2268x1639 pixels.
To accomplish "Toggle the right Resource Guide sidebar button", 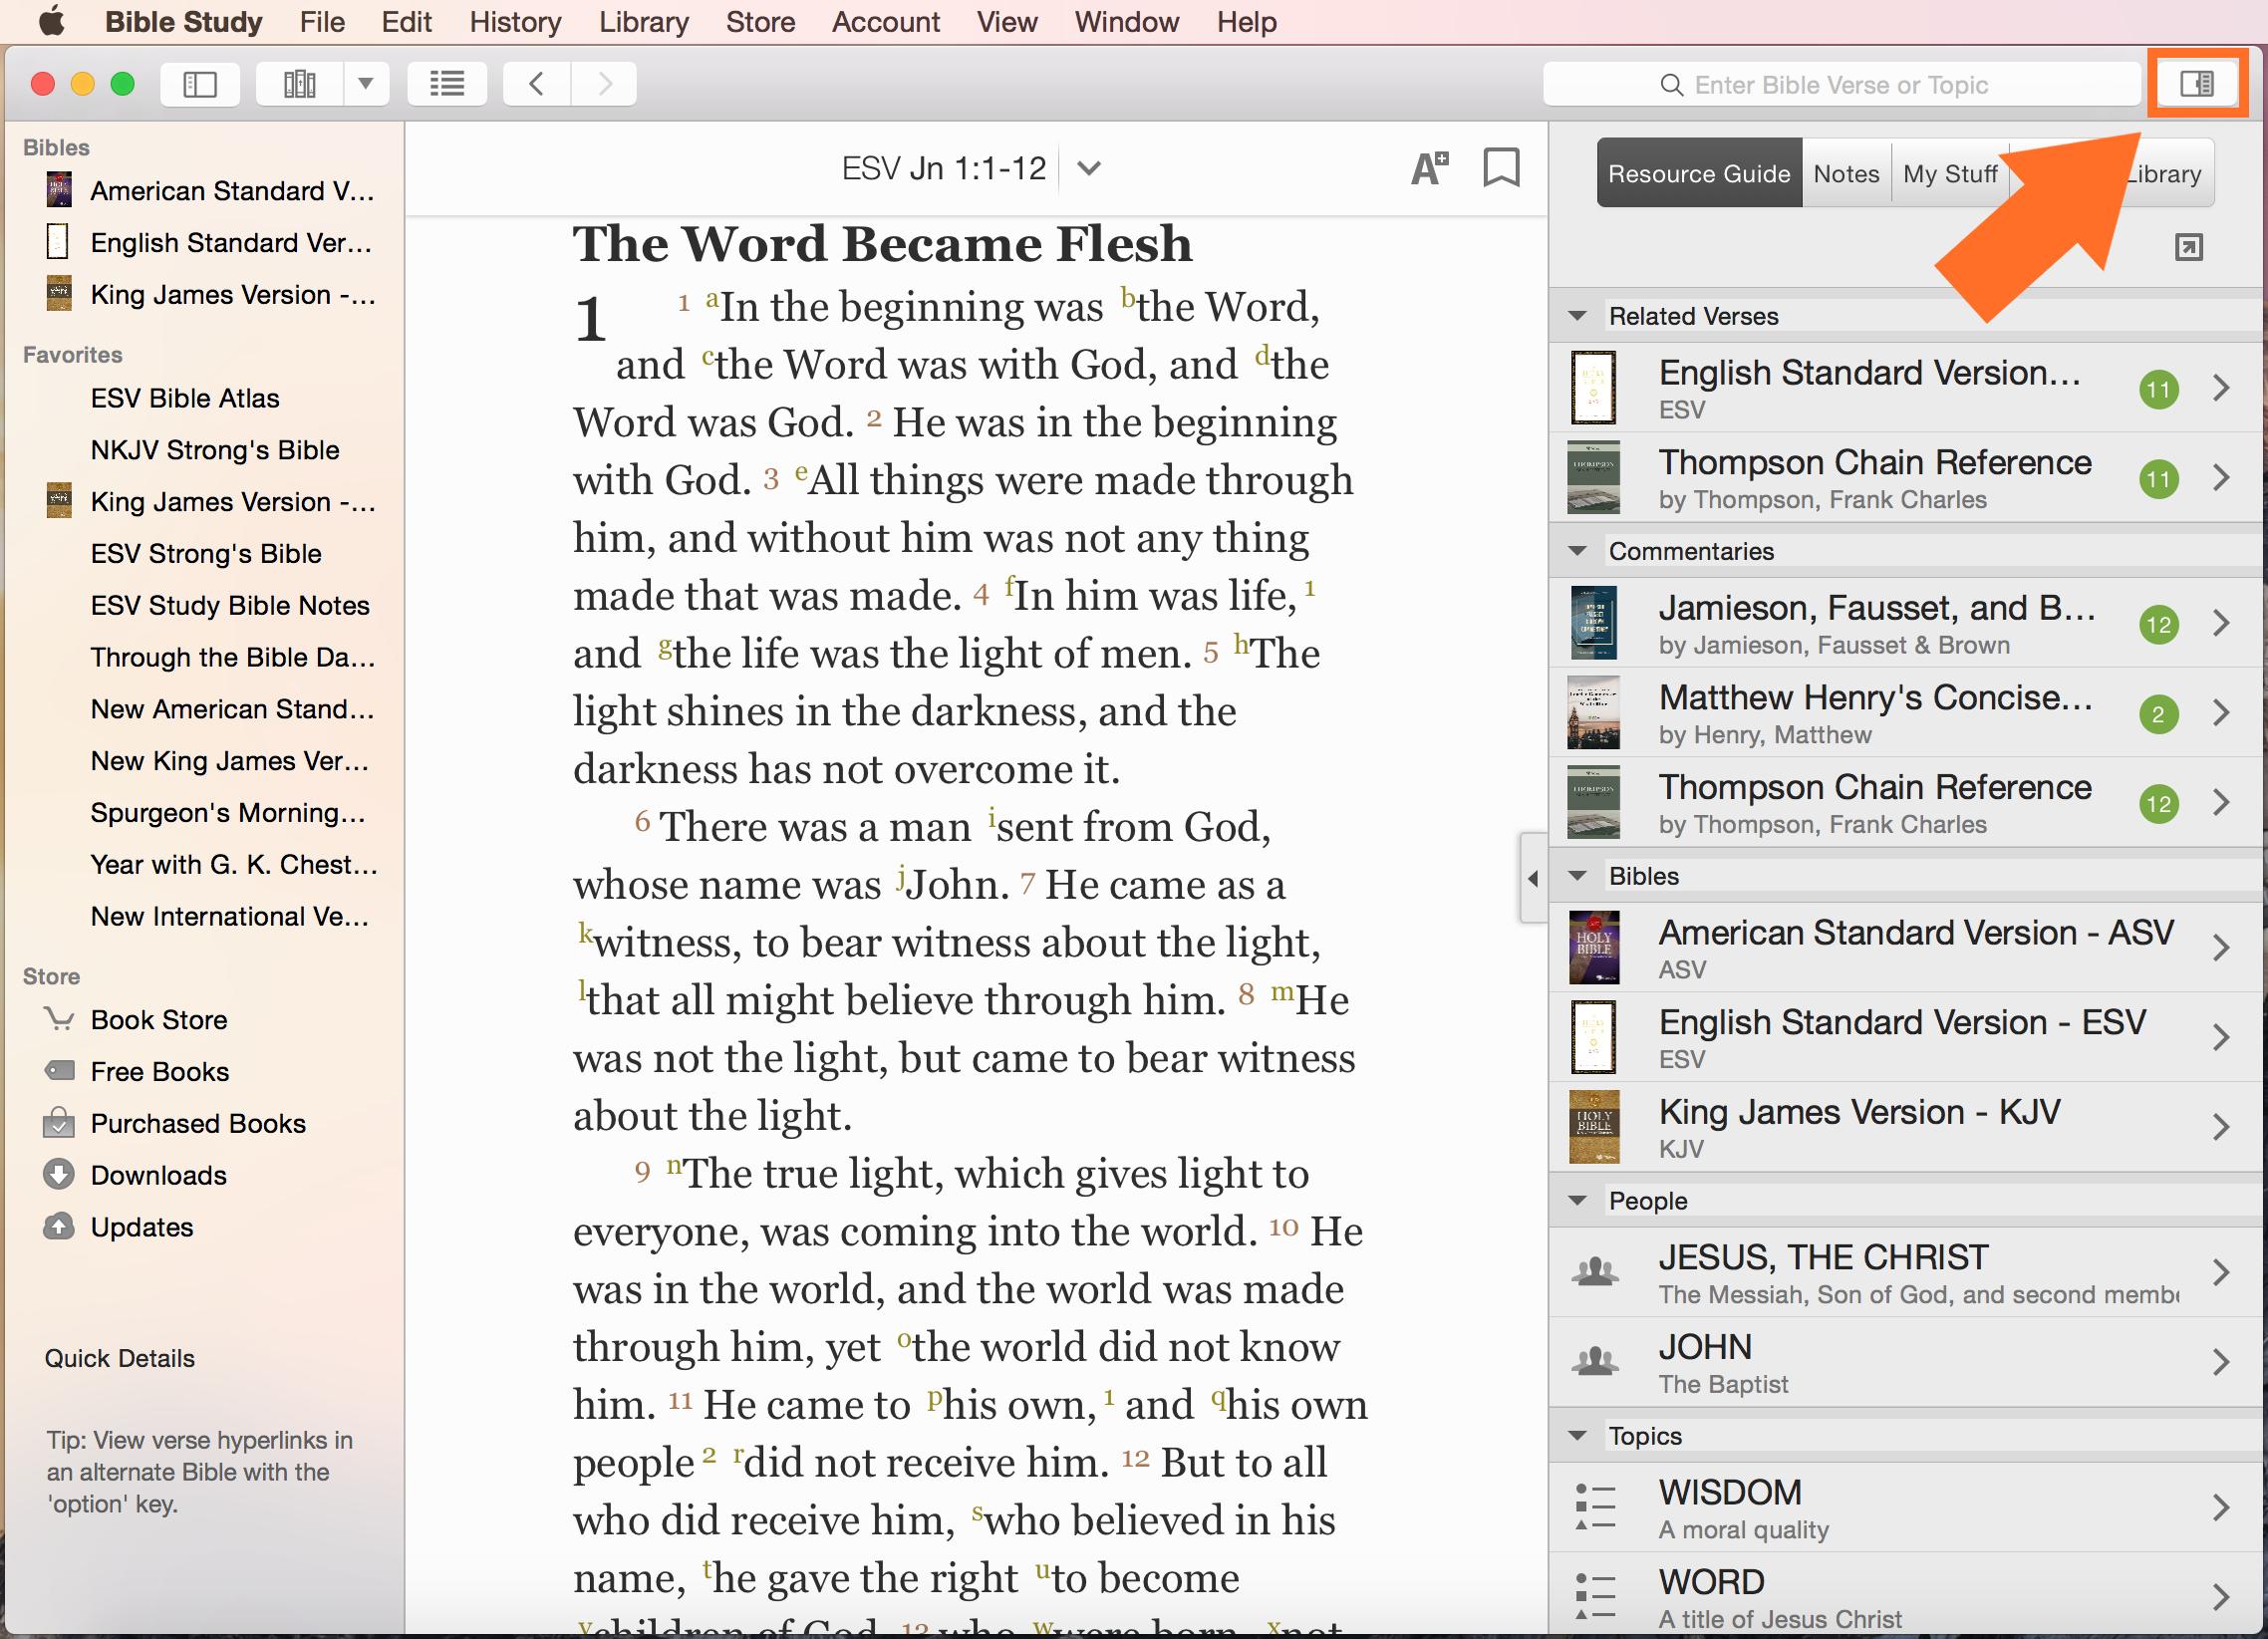I will pyautogui.click(x=2196, y=84).
